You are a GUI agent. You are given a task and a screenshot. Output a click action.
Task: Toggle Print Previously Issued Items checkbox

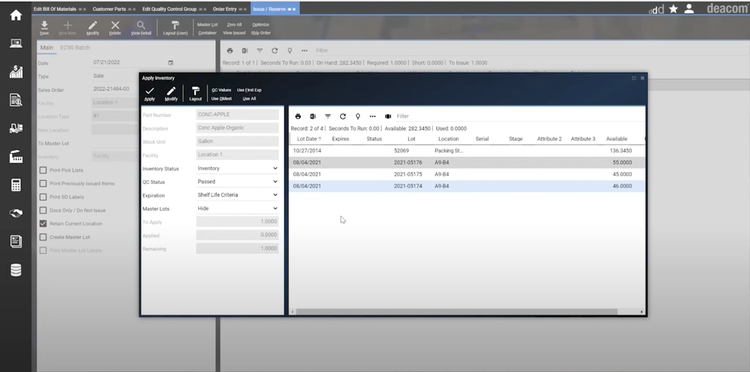tap(44, 184)
